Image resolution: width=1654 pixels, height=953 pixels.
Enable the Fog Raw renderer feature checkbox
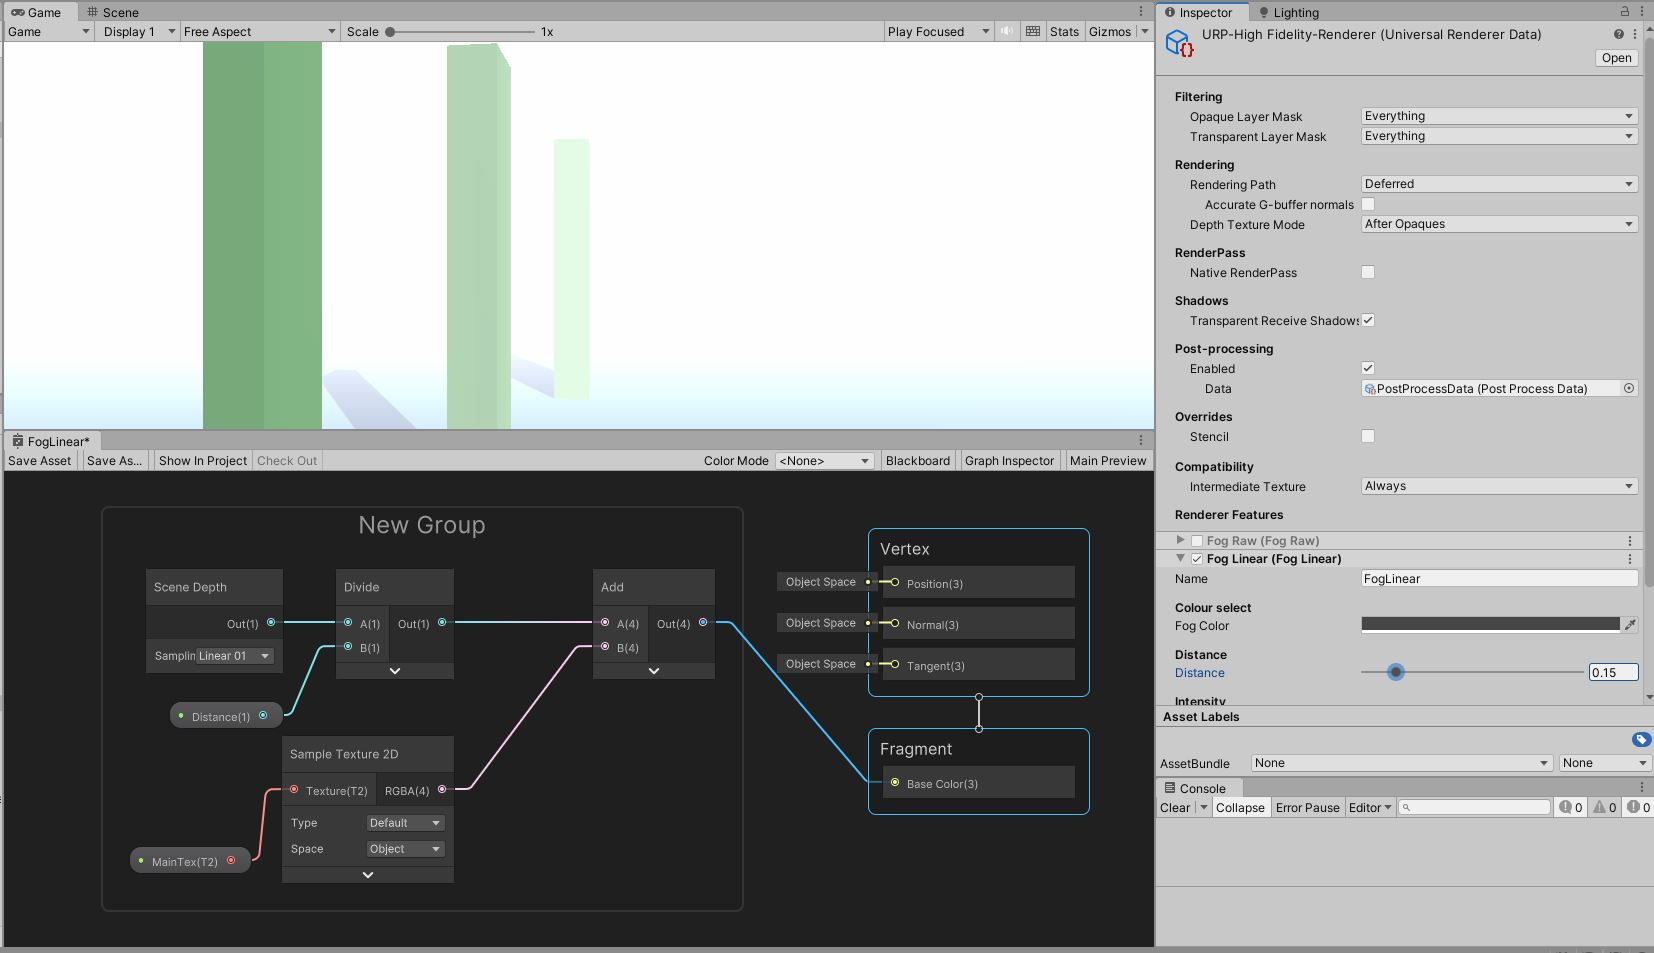tap(1196, 539)
